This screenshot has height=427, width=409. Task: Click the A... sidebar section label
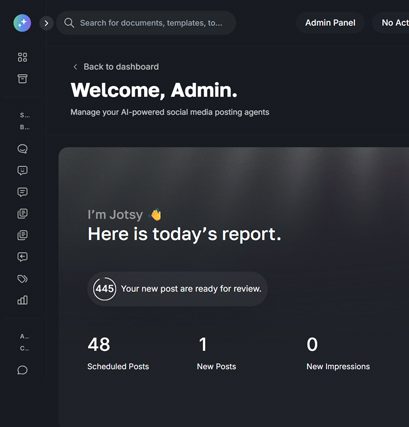(24, 337)
